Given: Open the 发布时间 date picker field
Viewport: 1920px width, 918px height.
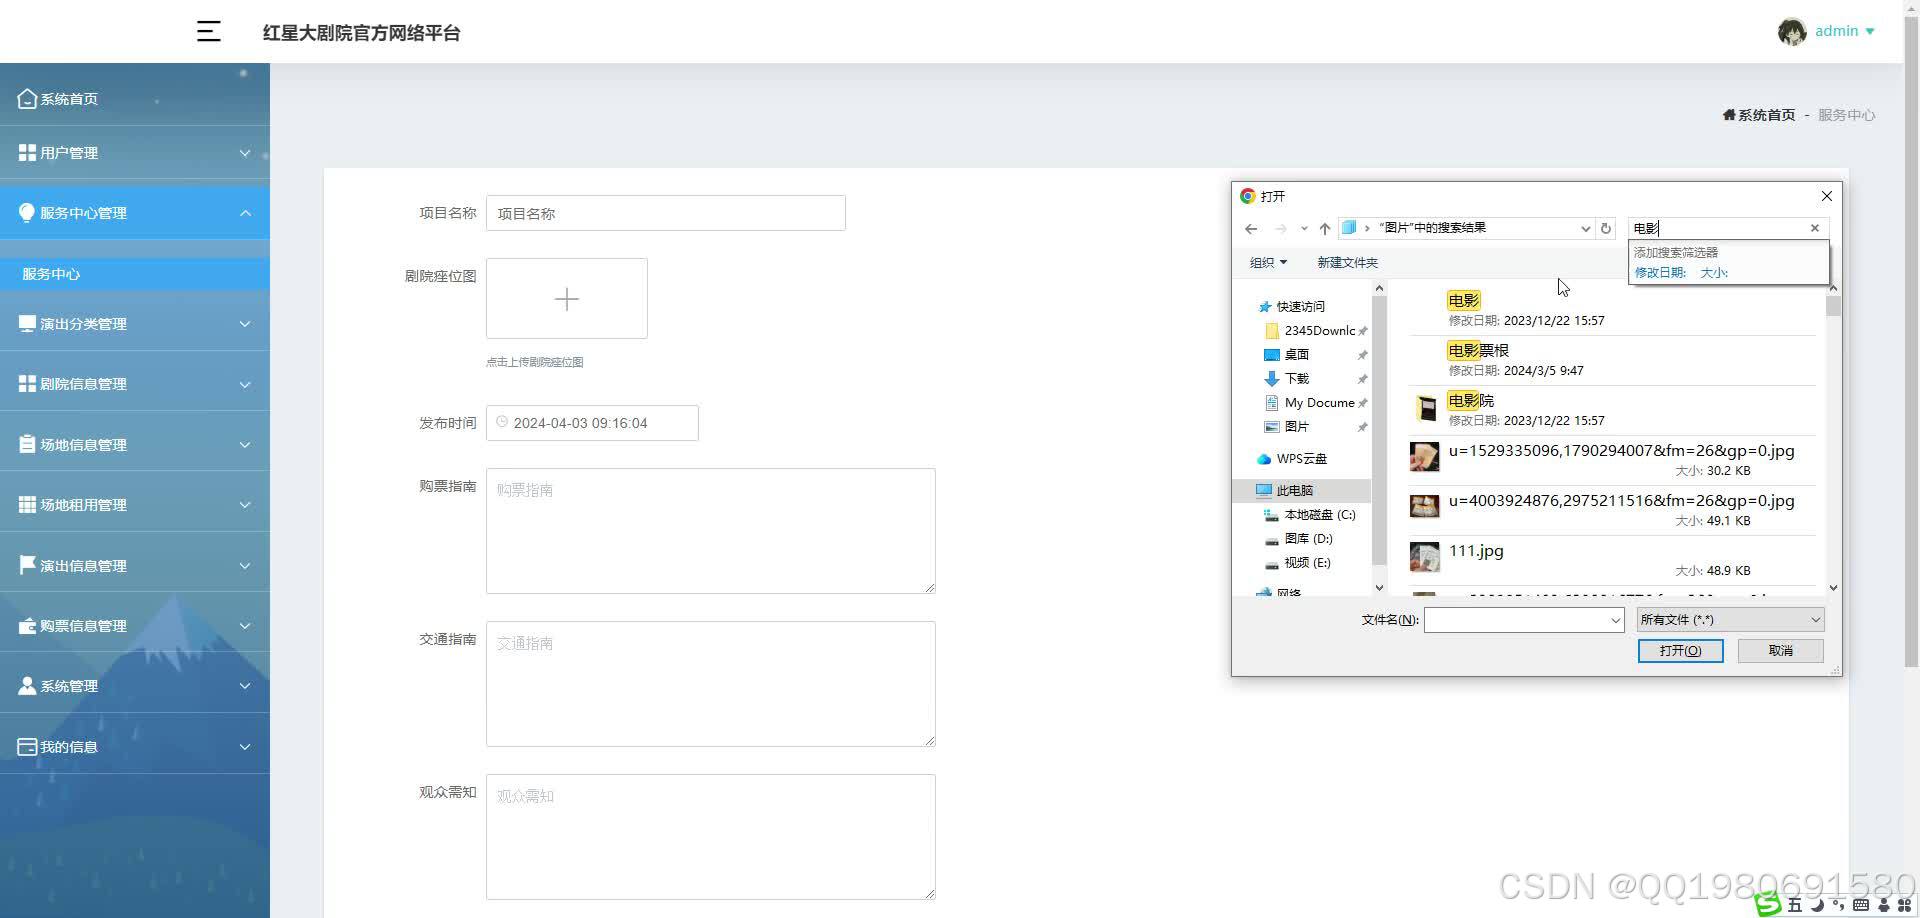Looking at the screenshot, I should [592, 423].
